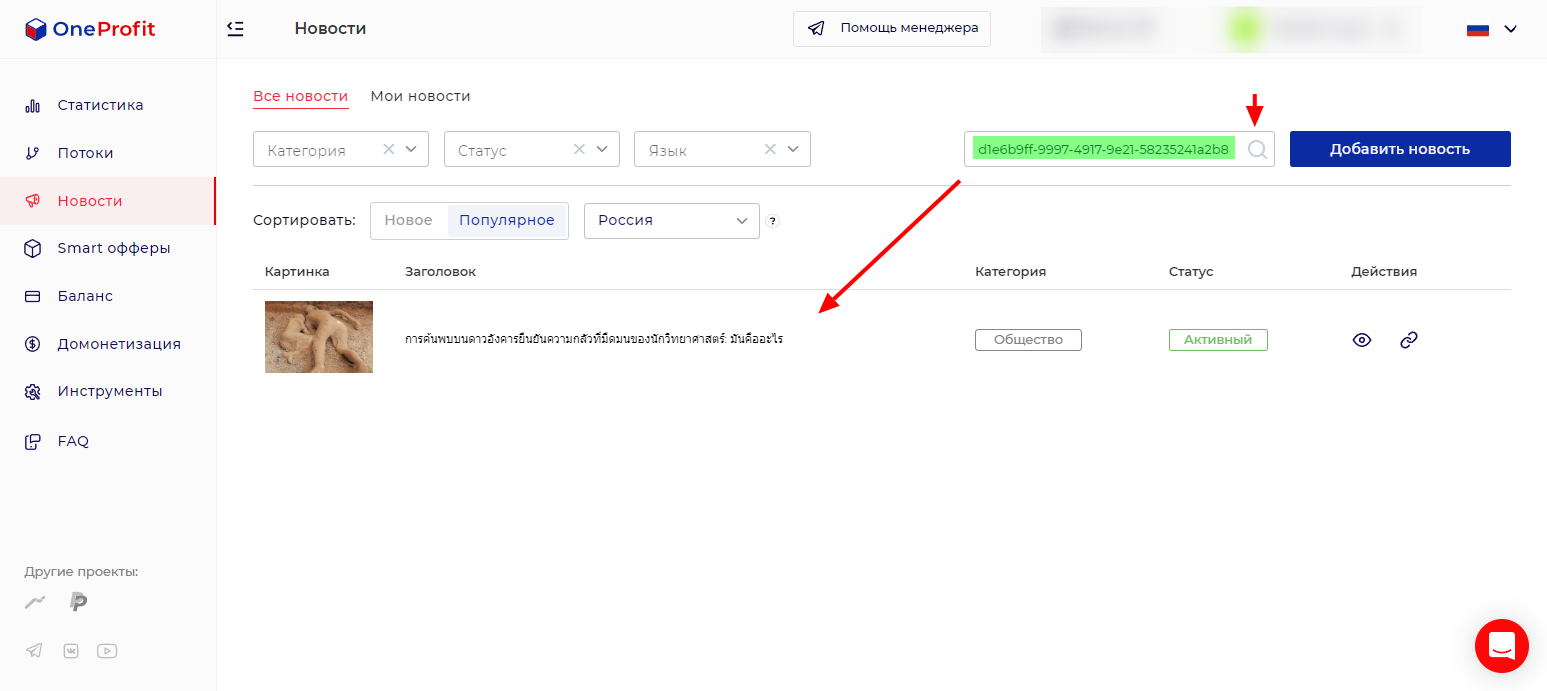Open the red chat support widget
Image resolution: width=1547 pixels, height=691 pixels.
[x=1501, y=646]
